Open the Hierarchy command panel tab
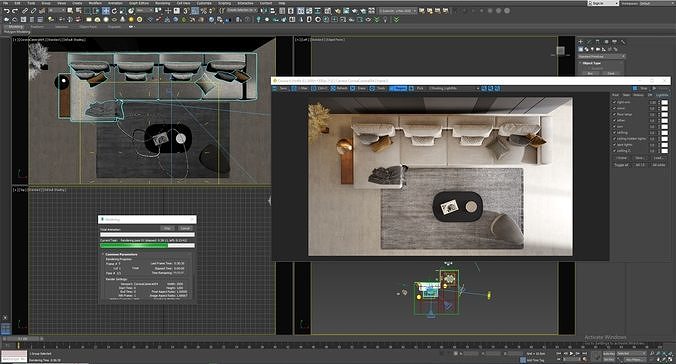Screen dimensions: 676x364 [598, 42]
